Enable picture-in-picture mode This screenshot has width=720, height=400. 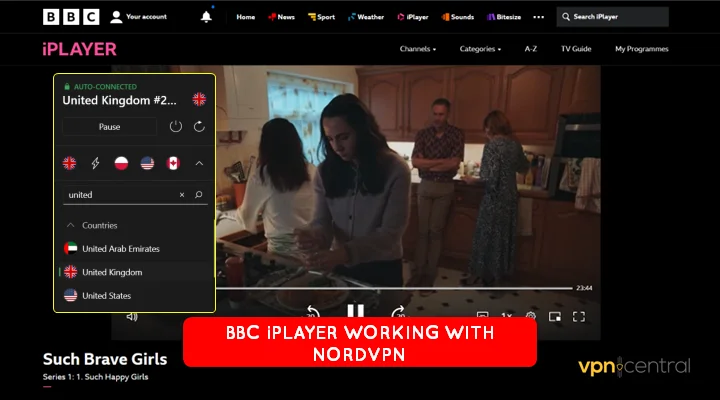(x=555, y=317)
